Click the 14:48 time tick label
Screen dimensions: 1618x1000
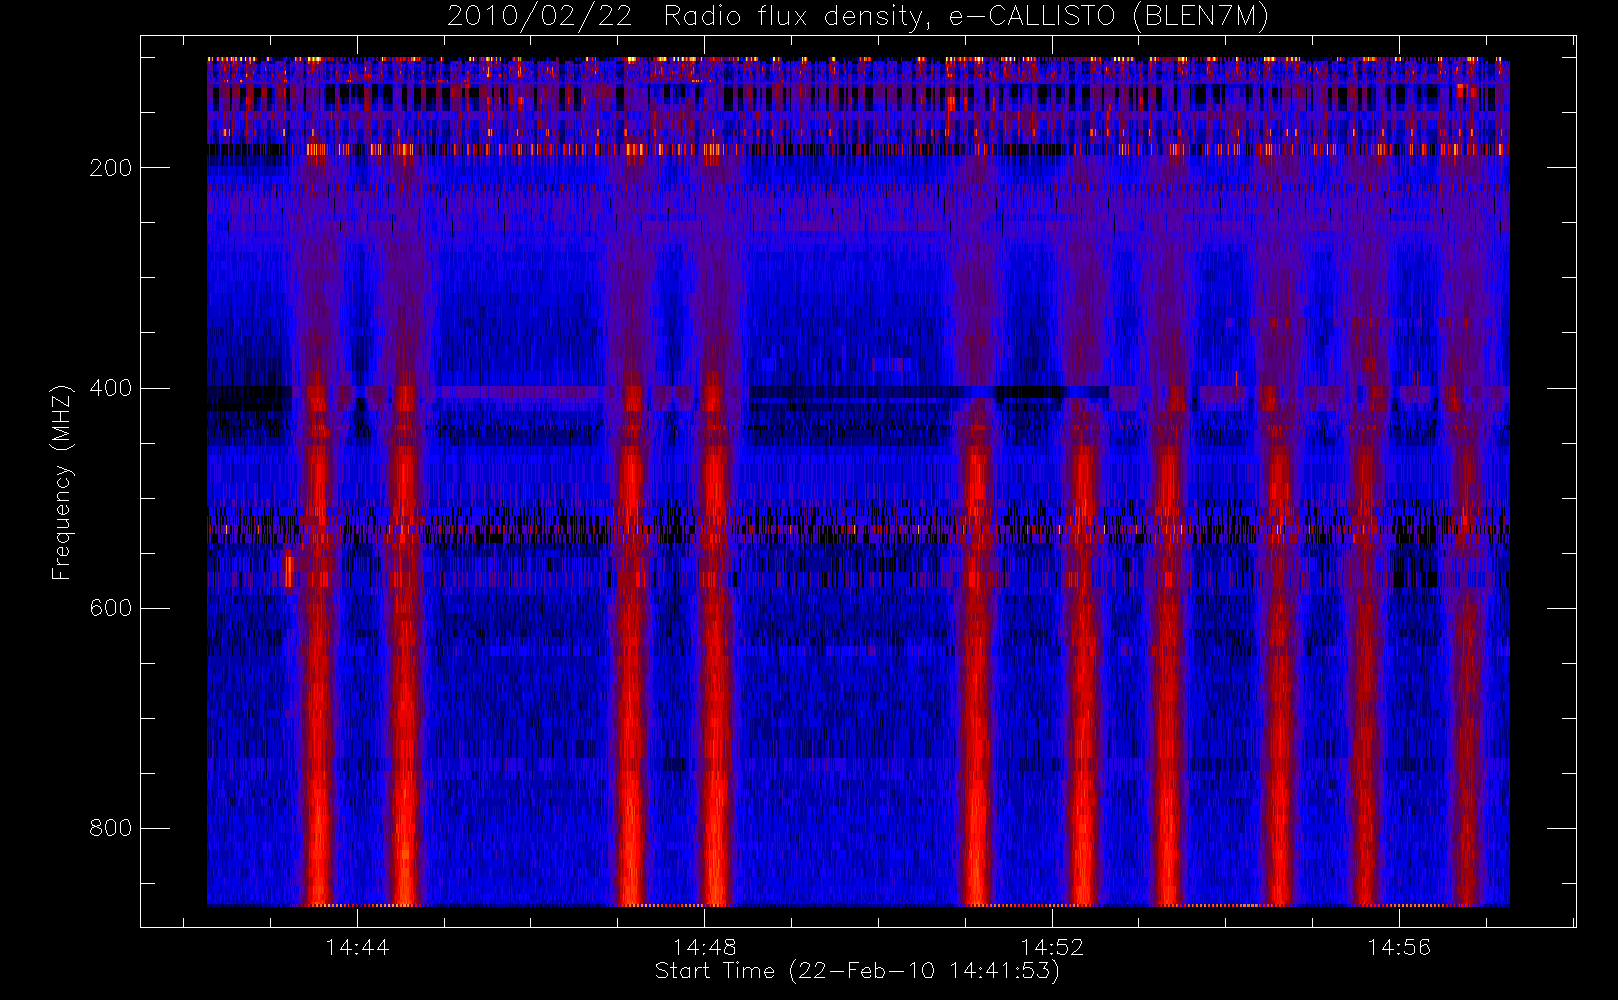pyautogui.click(x=704, y=947)
